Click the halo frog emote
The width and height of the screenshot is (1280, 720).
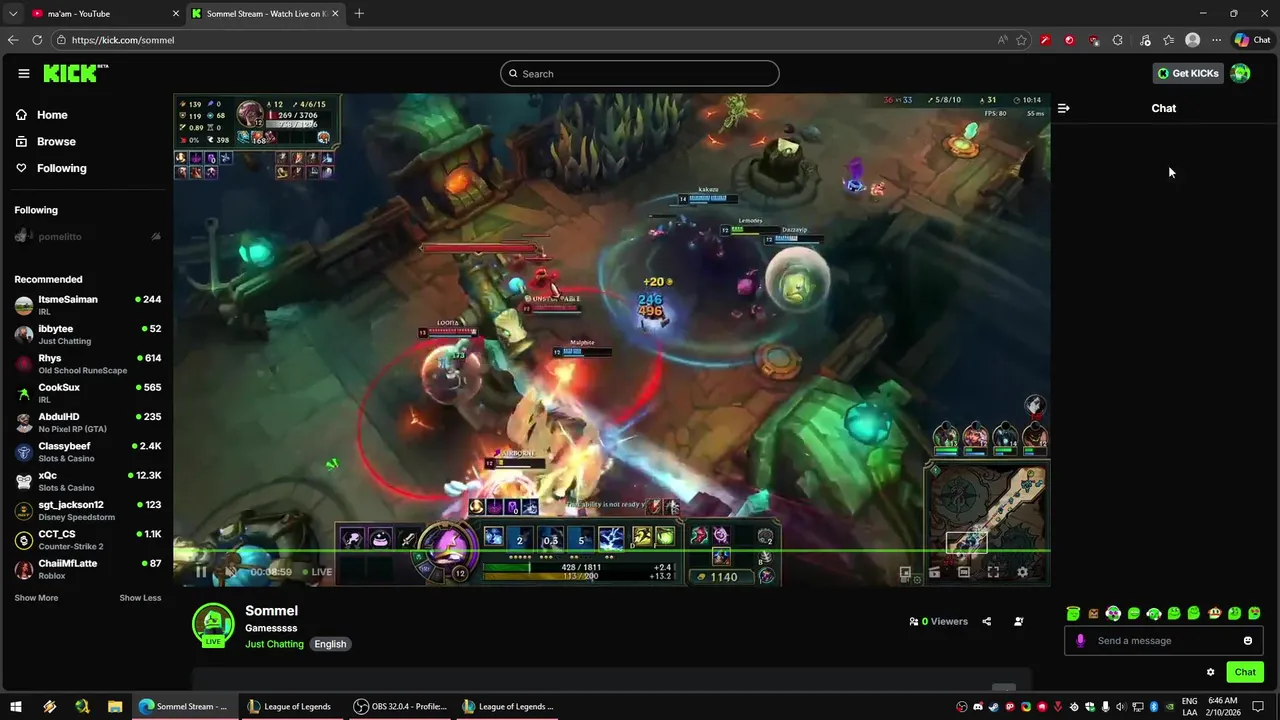point(1073,613)
